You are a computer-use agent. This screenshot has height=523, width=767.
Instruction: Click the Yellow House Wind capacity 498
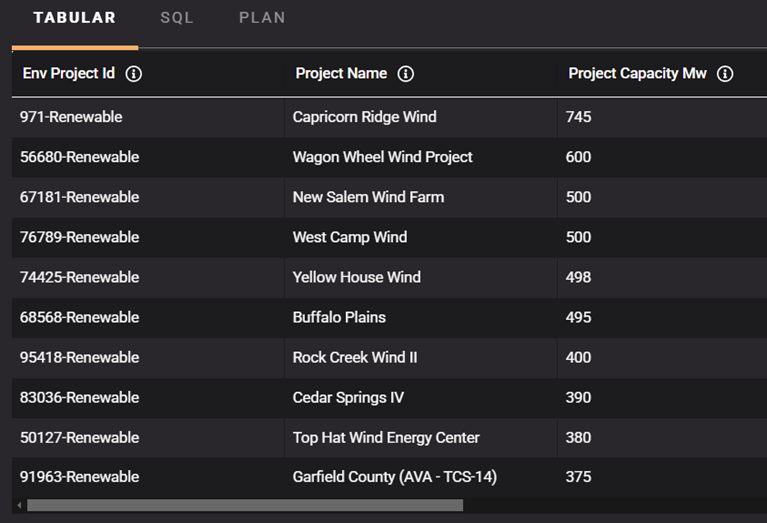[x=578, y=277]
